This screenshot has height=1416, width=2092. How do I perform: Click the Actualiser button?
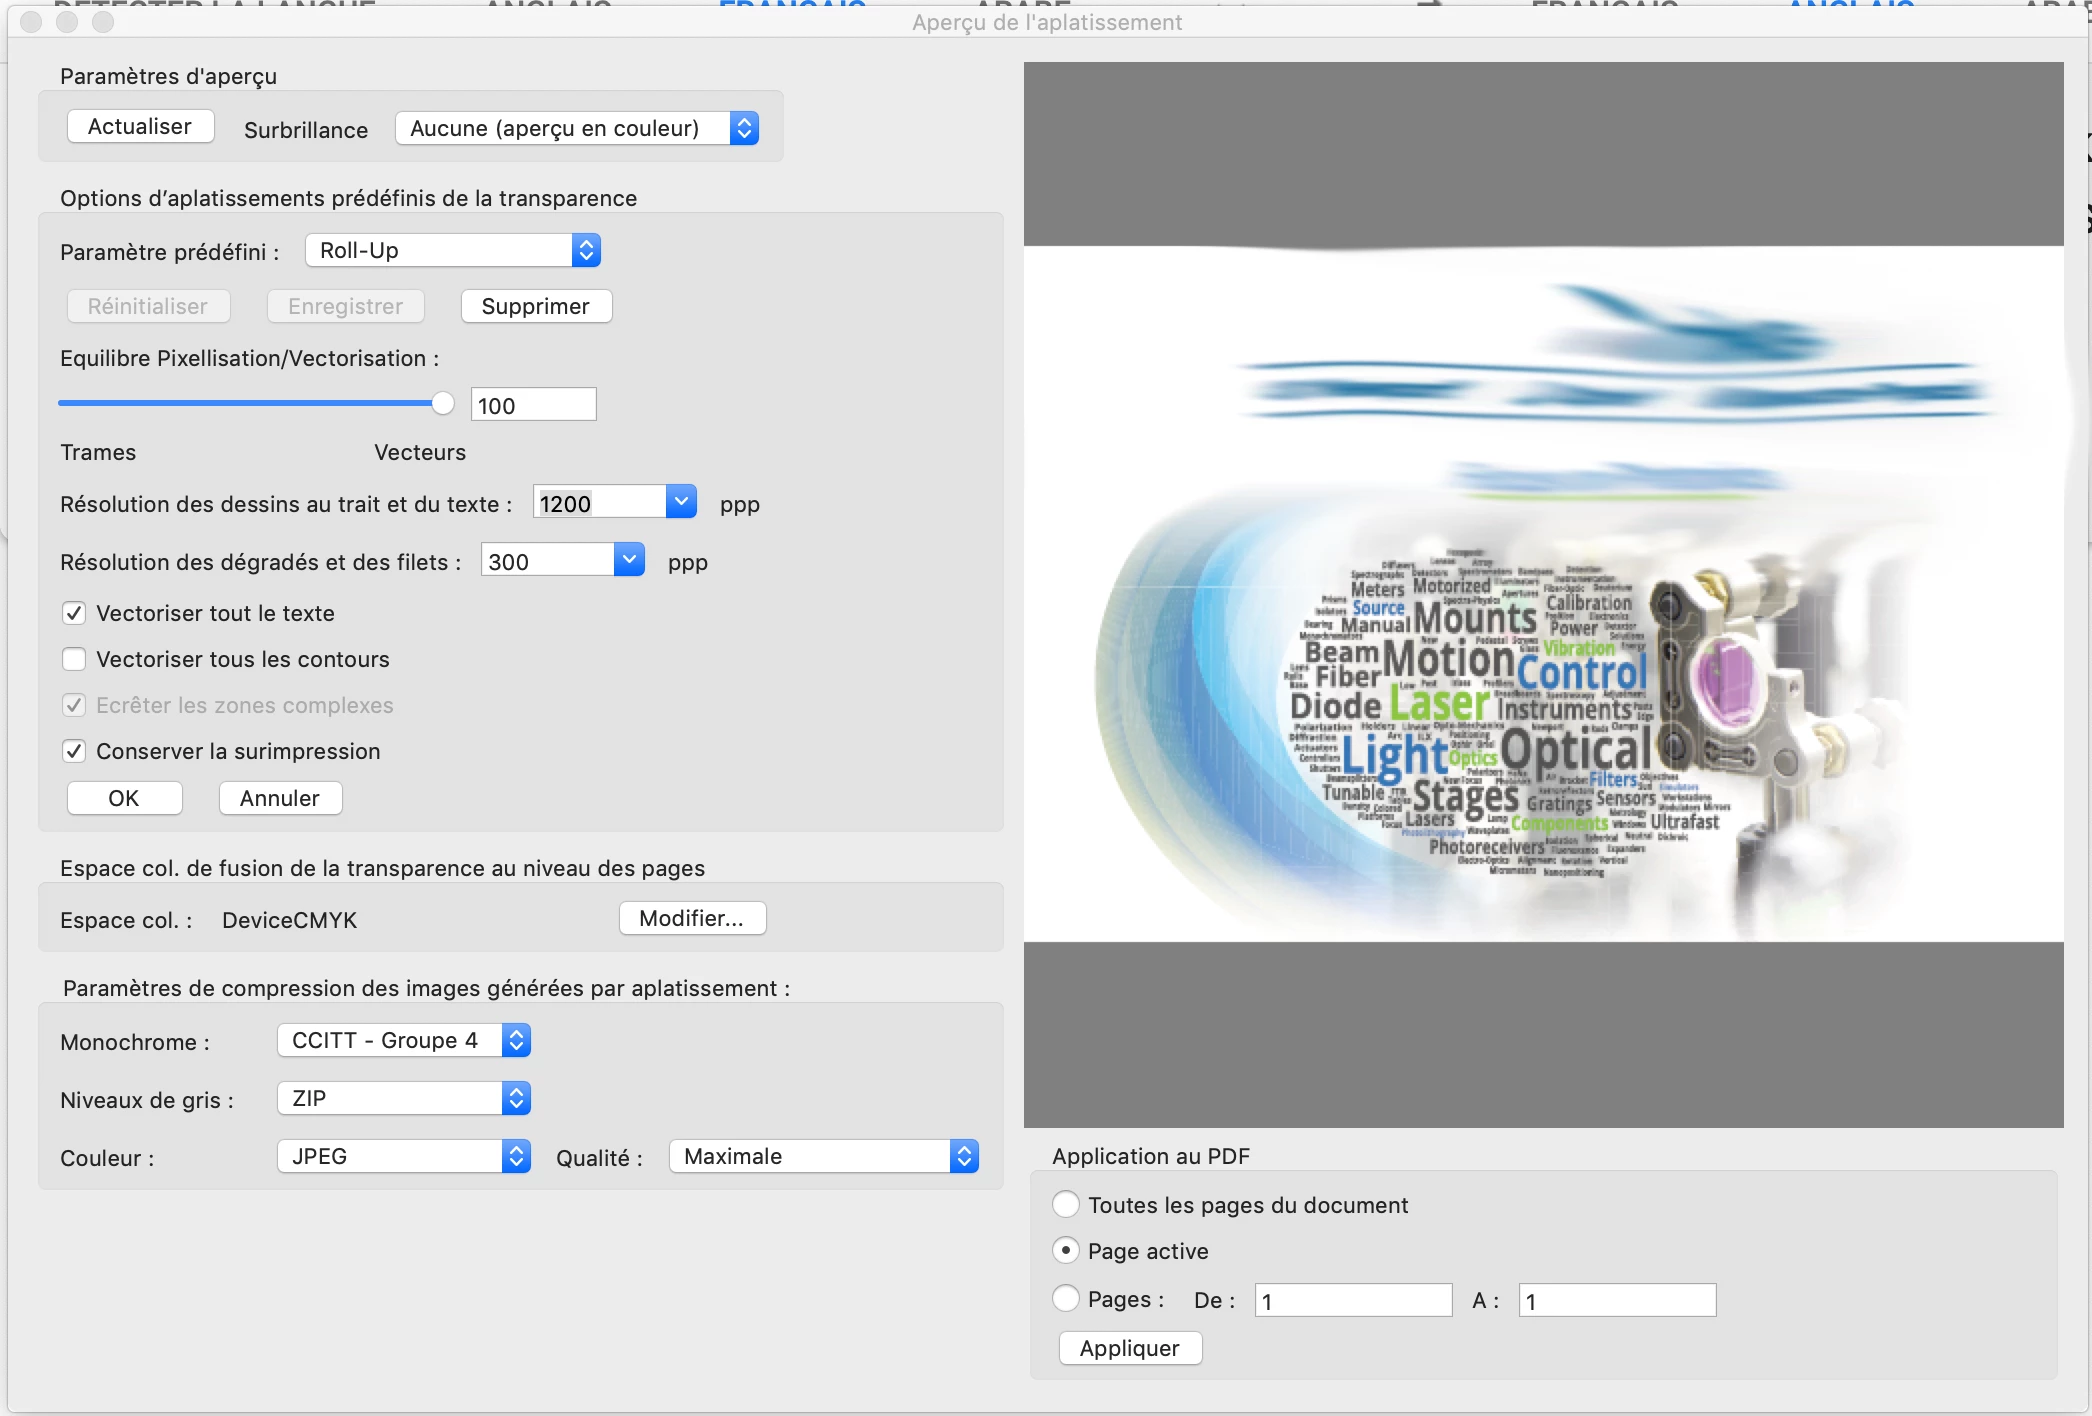(140, 127)
